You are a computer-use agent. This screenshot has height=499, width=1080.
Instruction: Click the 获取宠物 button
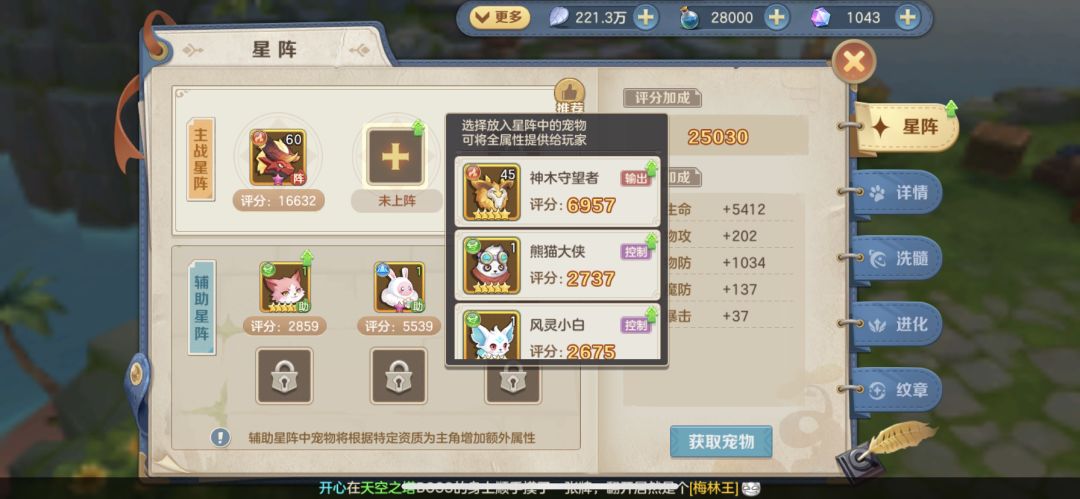pos(721,442)
